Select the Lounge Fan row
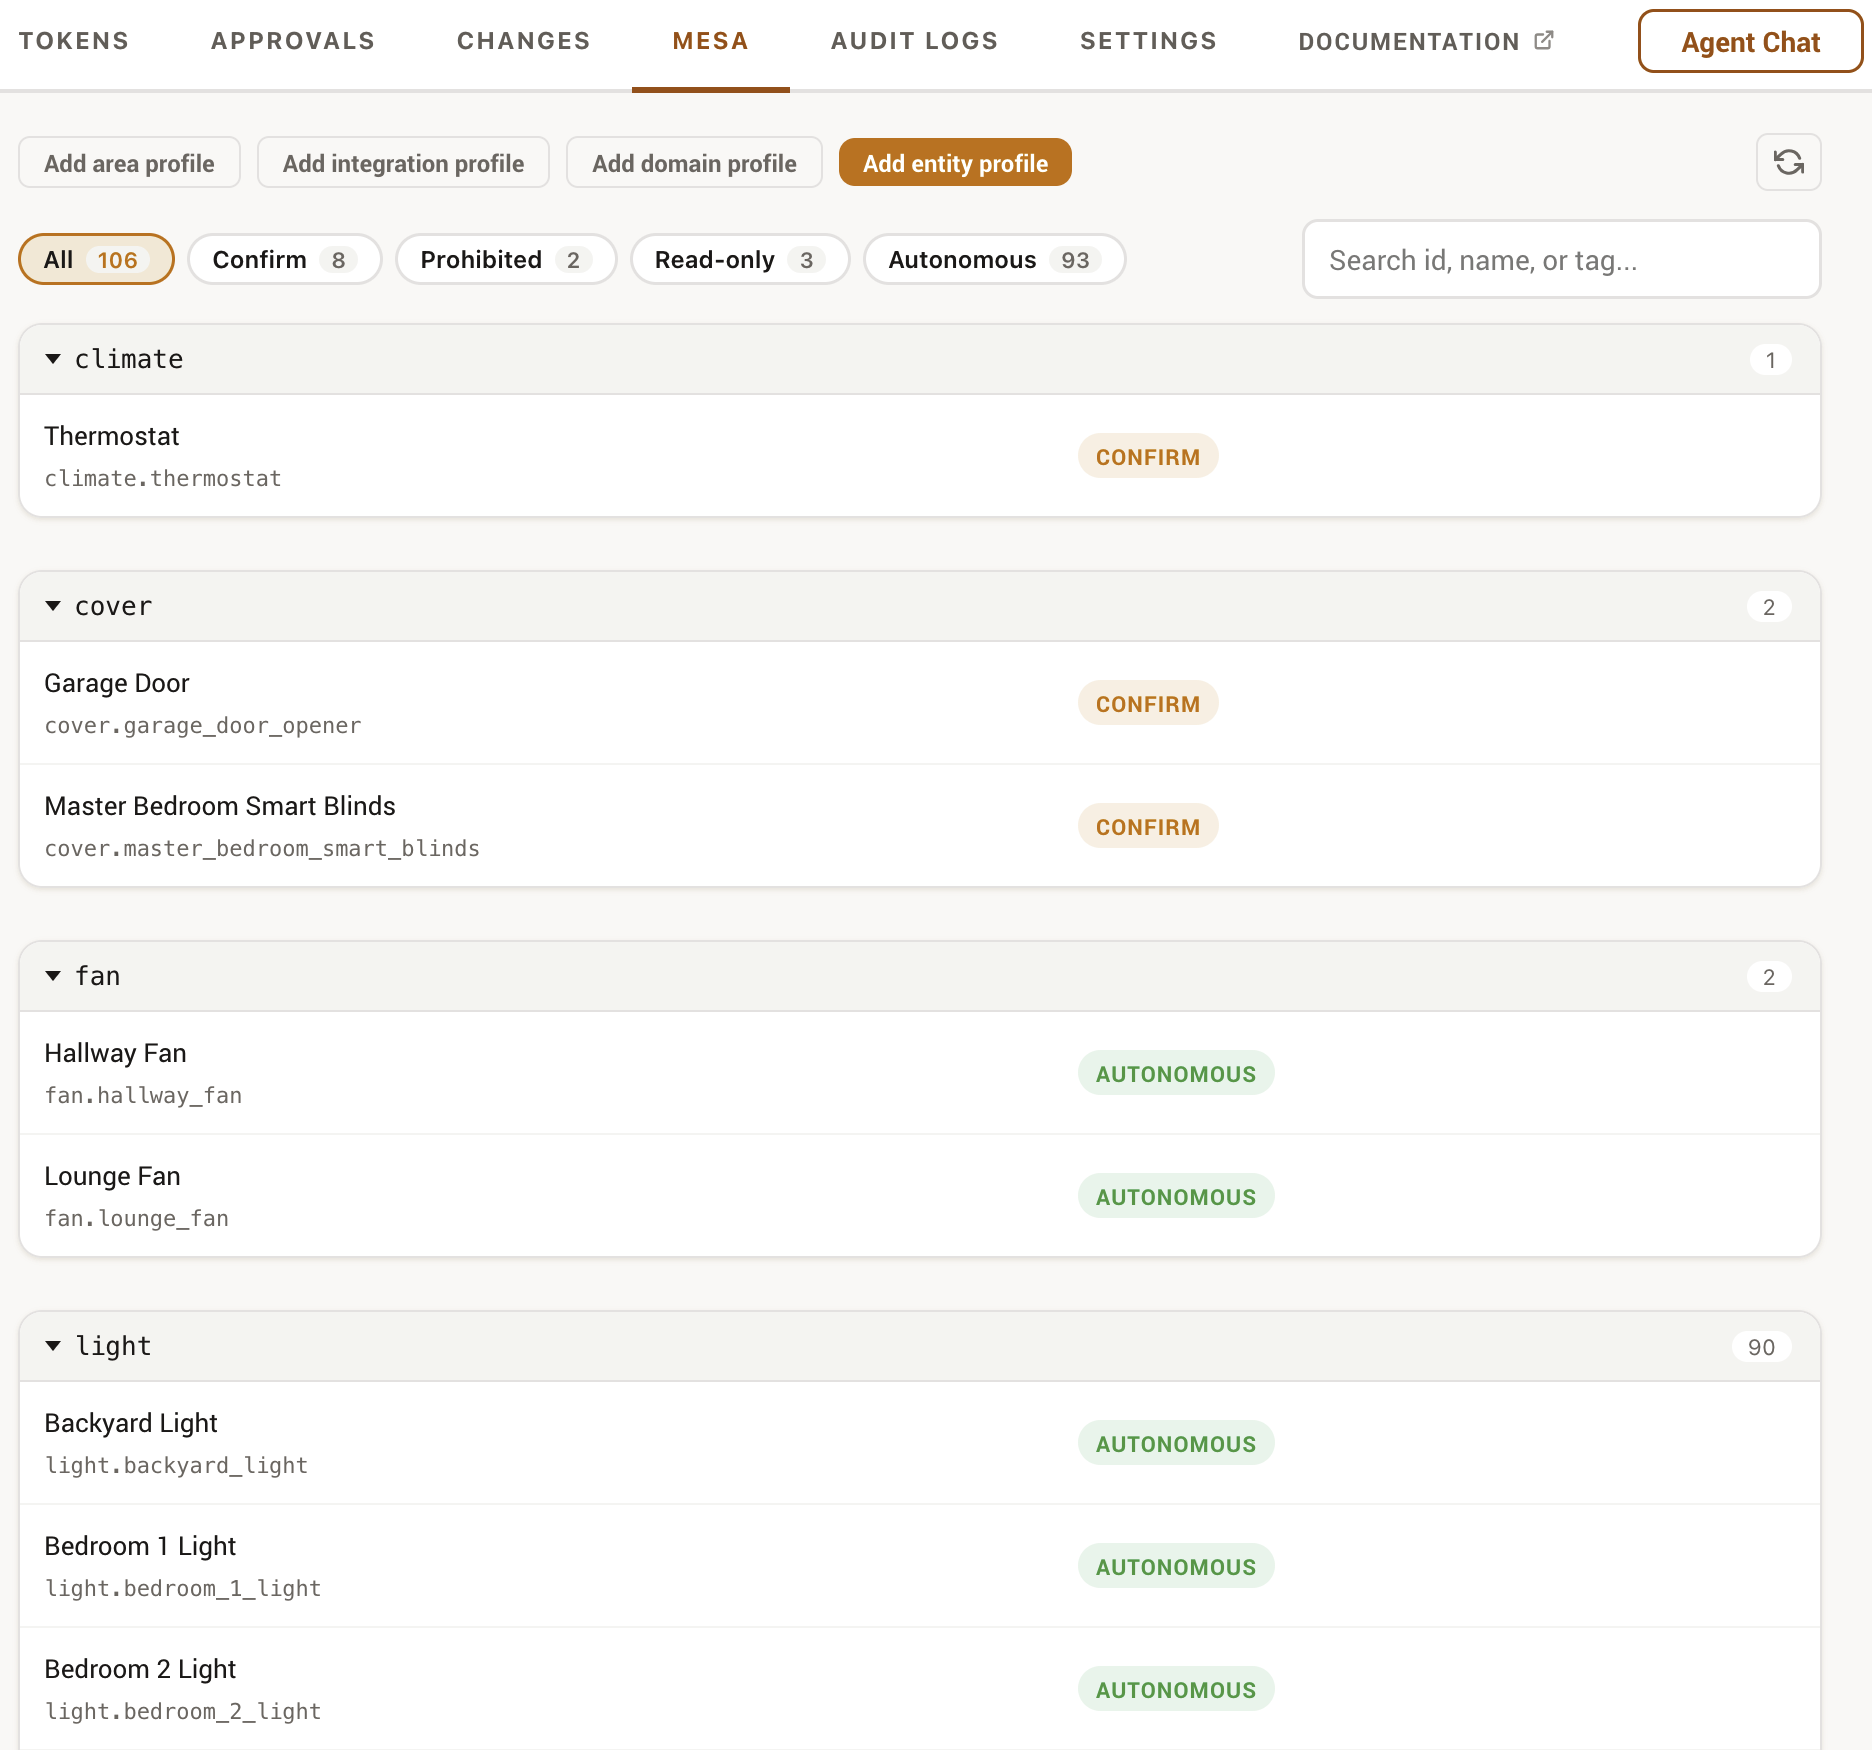The image size is (1872, 1750). coord(920,1196)
